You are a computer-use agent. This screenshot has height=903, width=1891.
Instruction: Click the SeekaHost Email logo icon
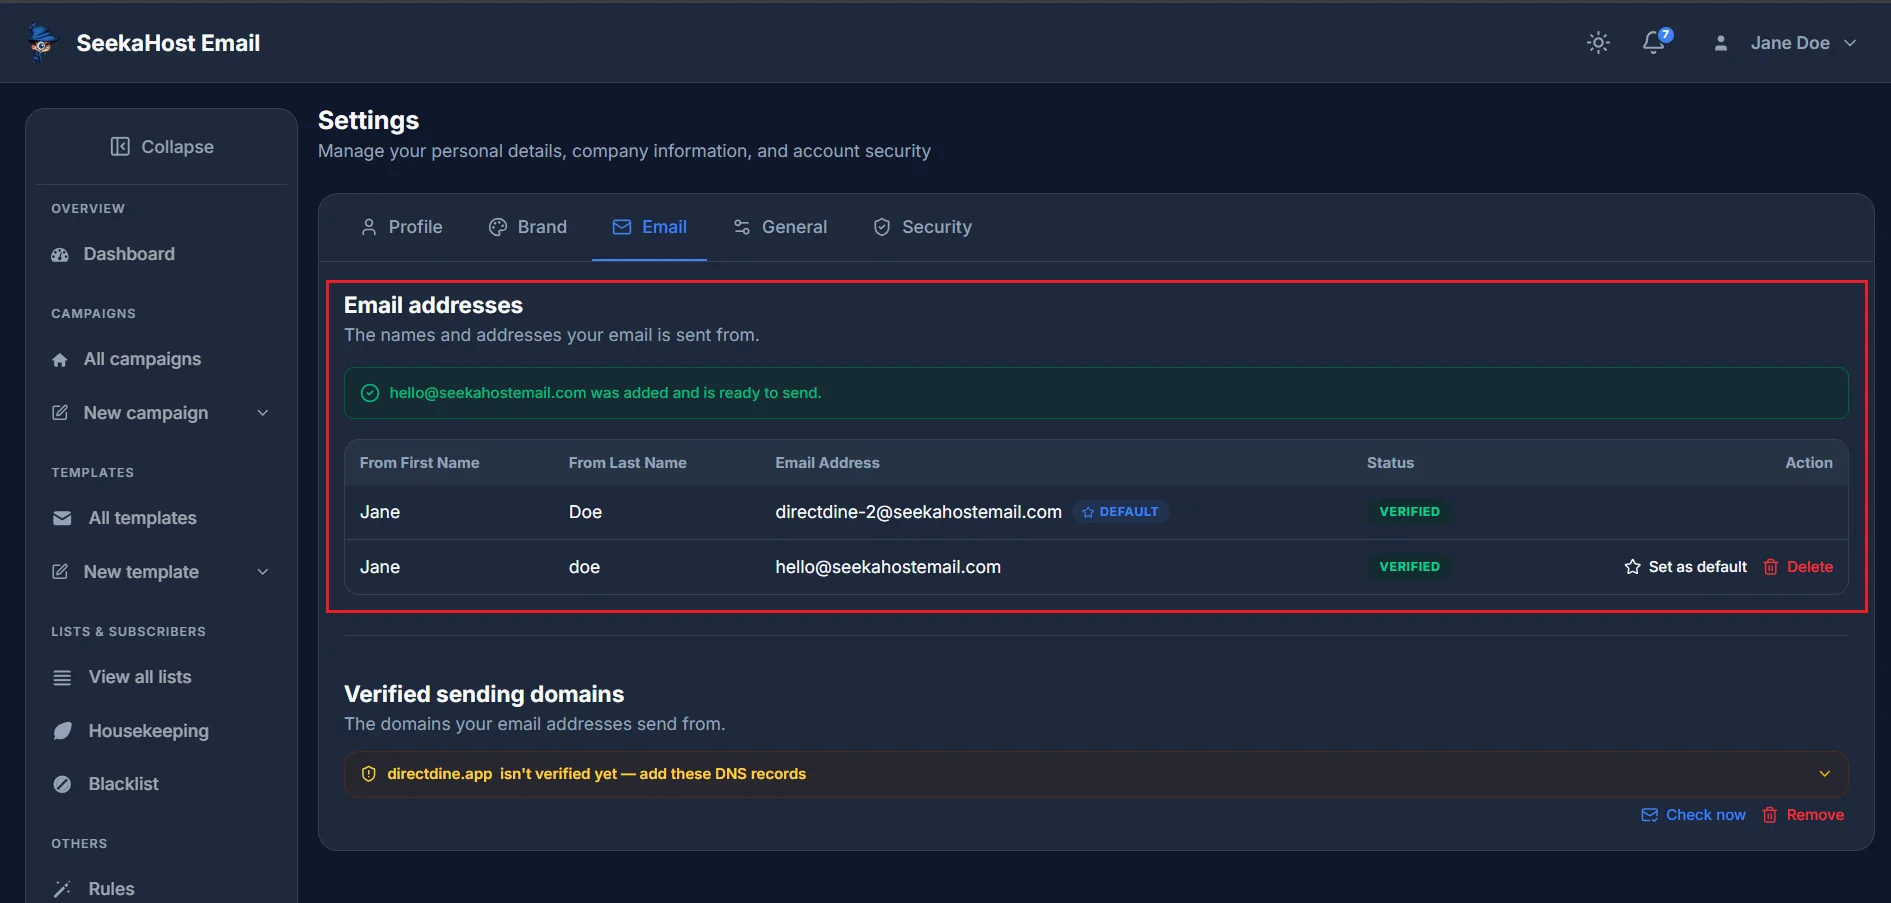click(x=42, y=42)
